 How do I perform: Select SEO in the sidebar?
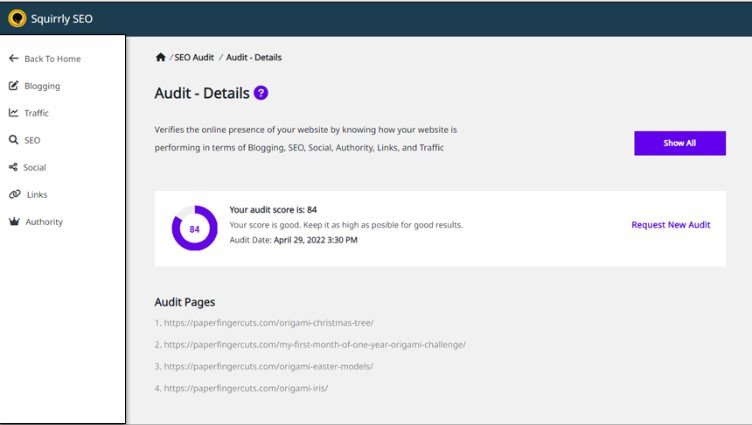[32, 141]
